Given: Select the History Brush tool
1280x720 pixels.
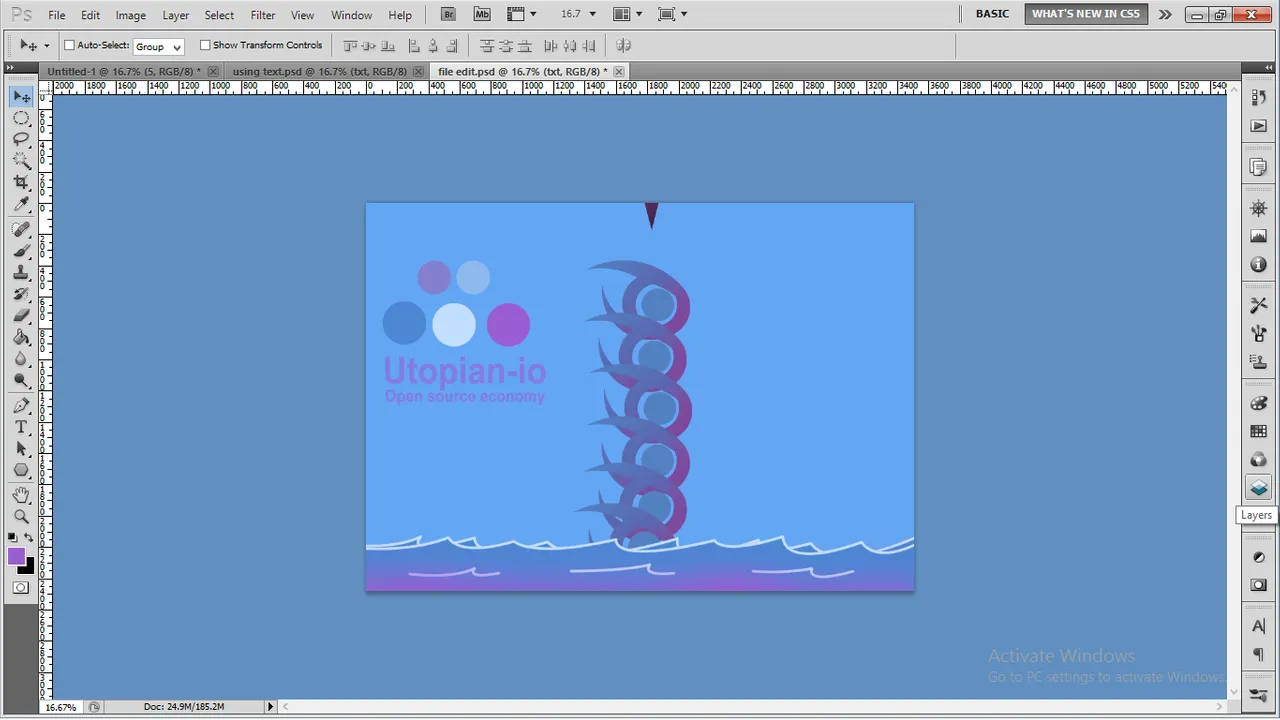Looking at the screenshot, I should click(x=21, y=294).
